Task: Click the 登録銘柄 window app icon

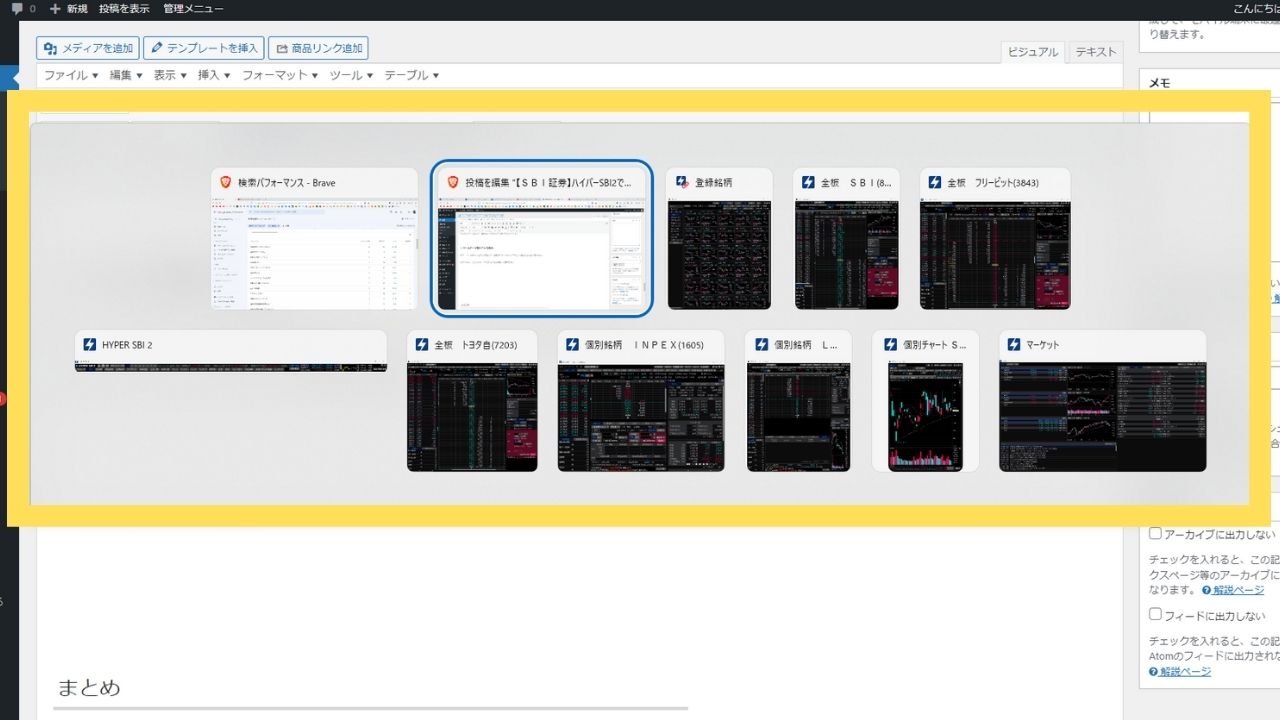Action: (x=682, y=183)
